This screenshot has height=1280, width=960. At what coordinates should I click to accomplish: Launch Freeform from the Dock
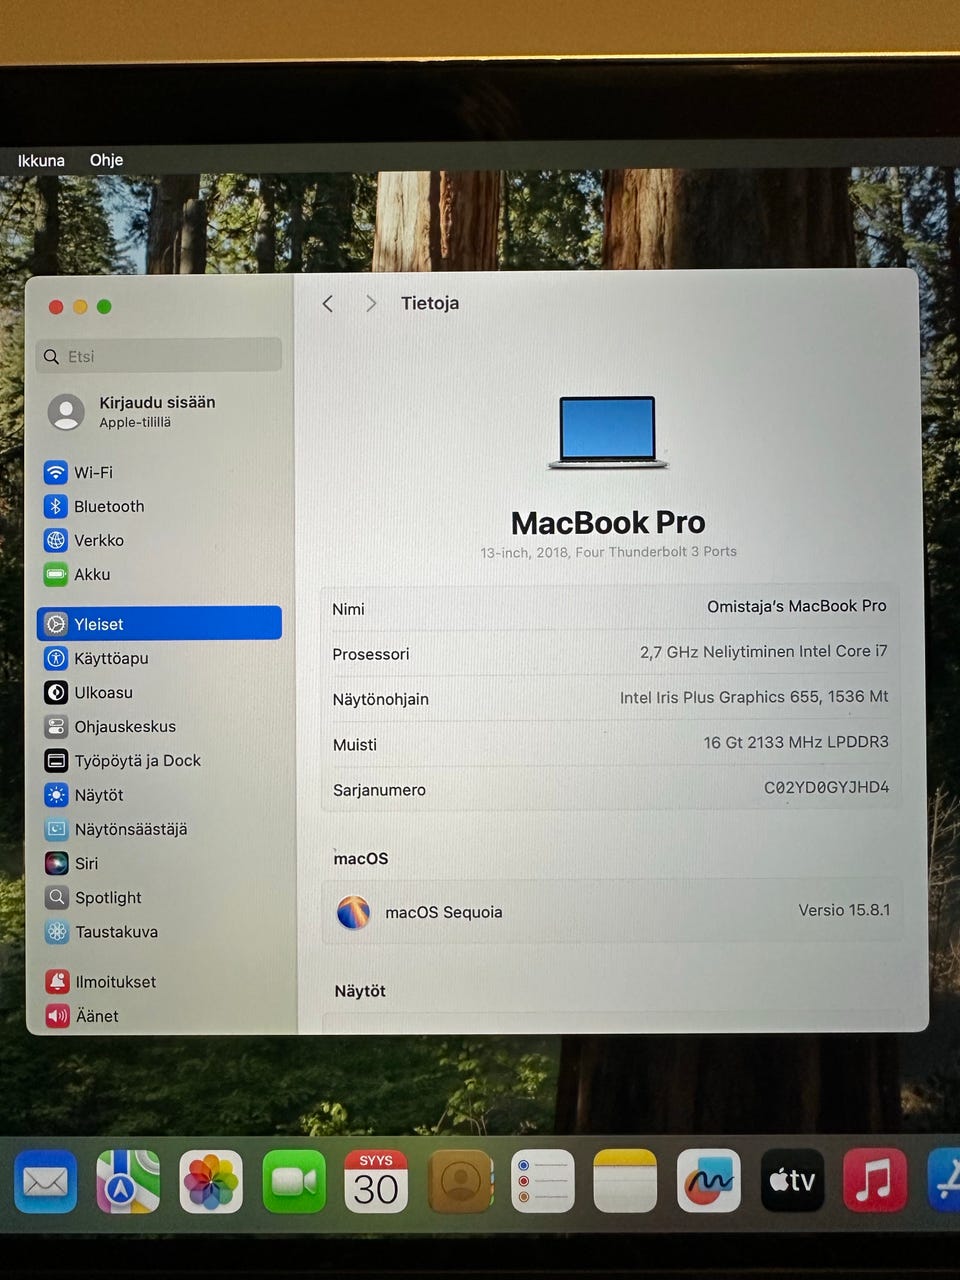pyautogui.click(x=709, y=1182)
